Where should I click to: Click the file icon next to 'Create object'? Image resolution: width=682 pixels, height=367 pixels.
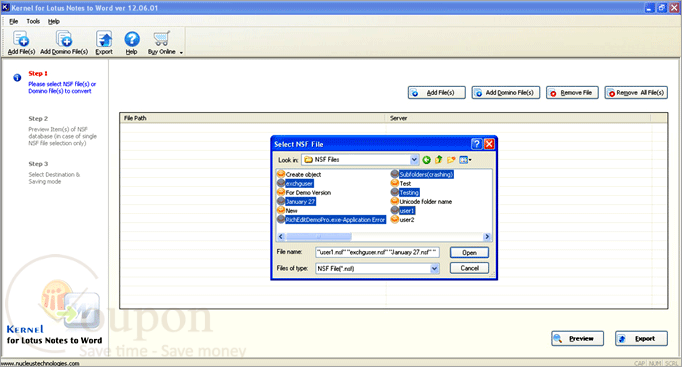click(281, 174)
